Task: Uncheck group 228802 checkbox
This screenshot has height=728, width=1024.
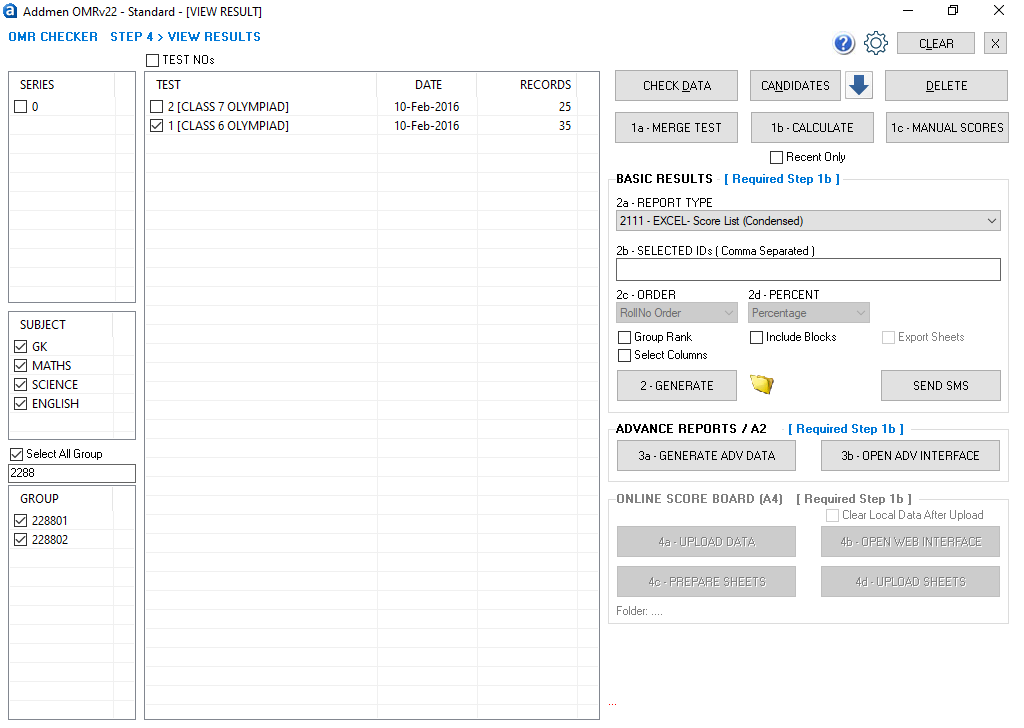Action: tap(21, 539)
